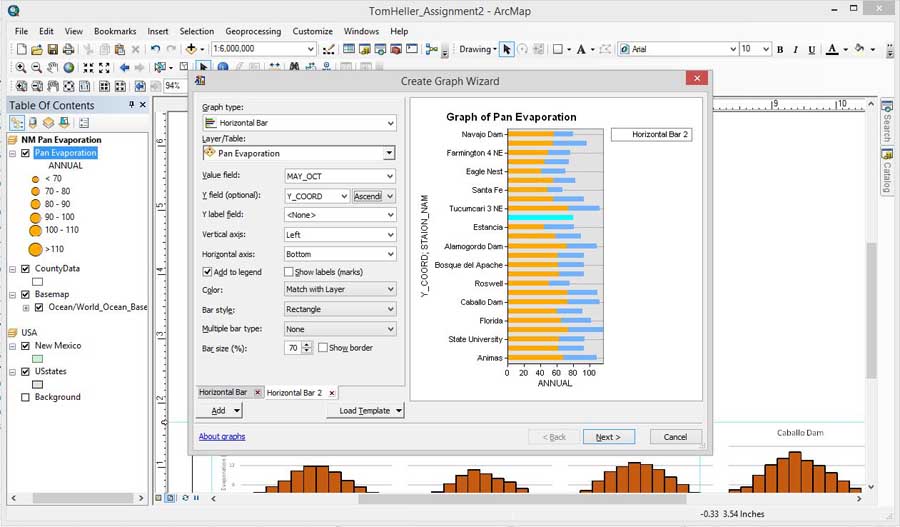
Task: Click the layout Zoom Whole Page icon
Action: [x=68, y=86]
